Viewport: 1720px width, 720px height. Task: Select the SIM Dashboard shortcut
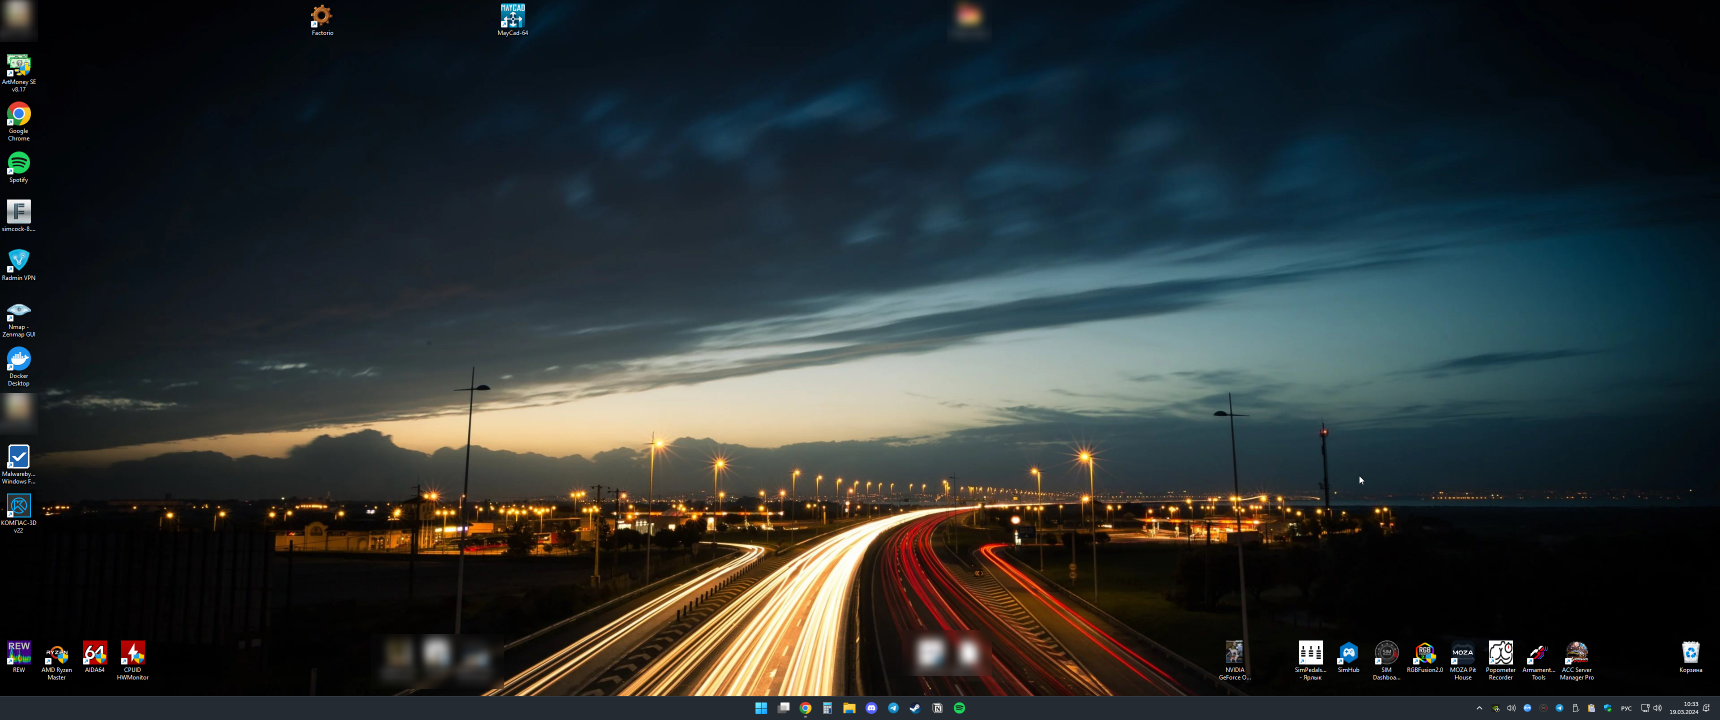pyautogui.click(x=1386, y=661)
